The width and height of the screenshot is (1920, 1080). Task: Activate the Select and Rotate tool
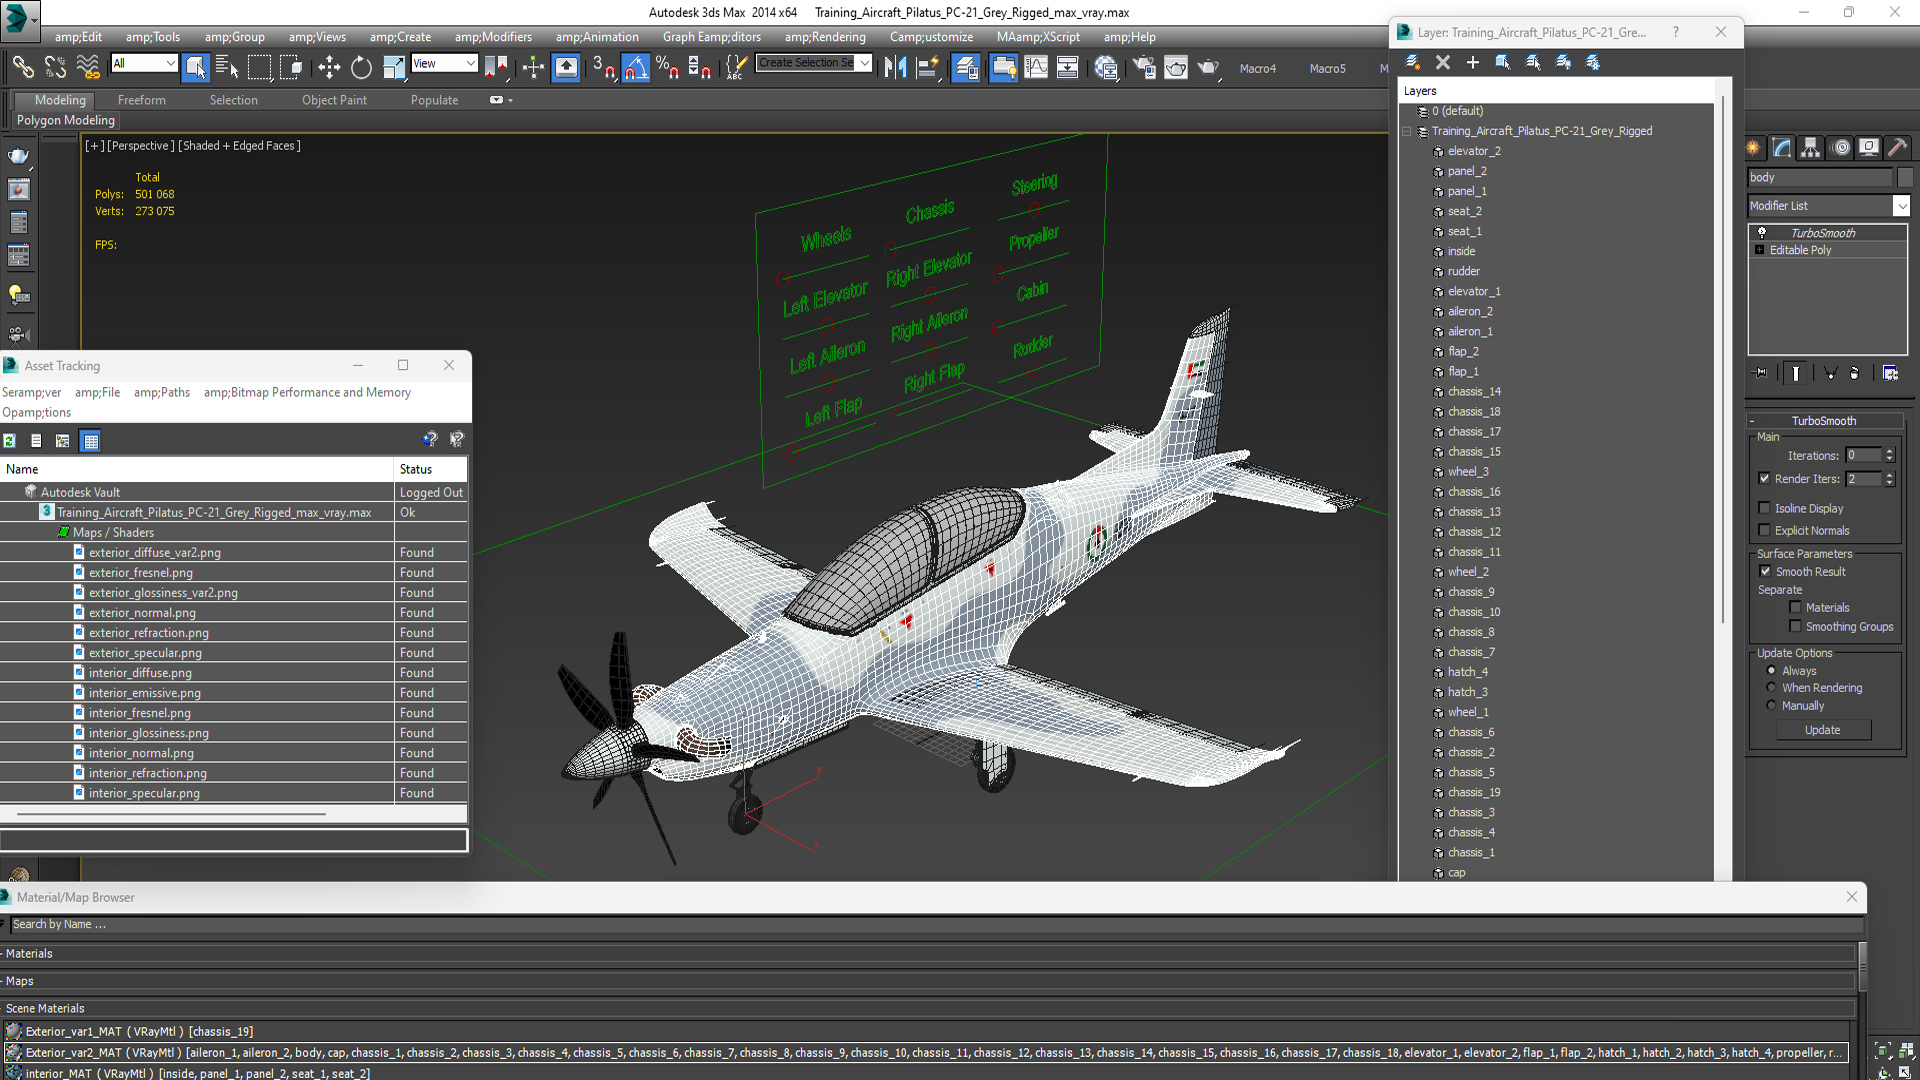pyautogui.click(x=361, y=67)
